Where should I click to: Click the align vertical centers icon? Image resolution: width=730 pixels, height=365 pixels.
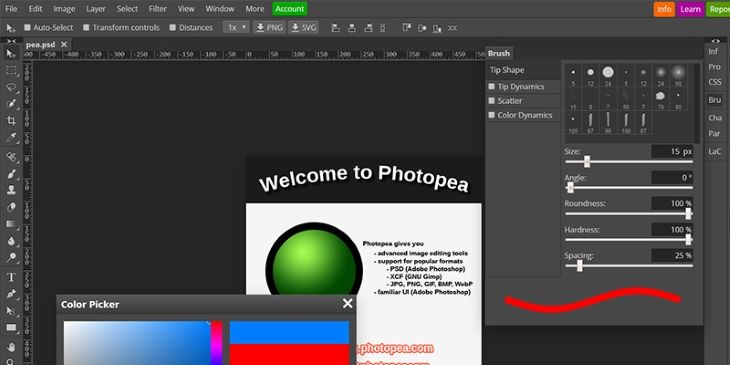click(422, 28)
